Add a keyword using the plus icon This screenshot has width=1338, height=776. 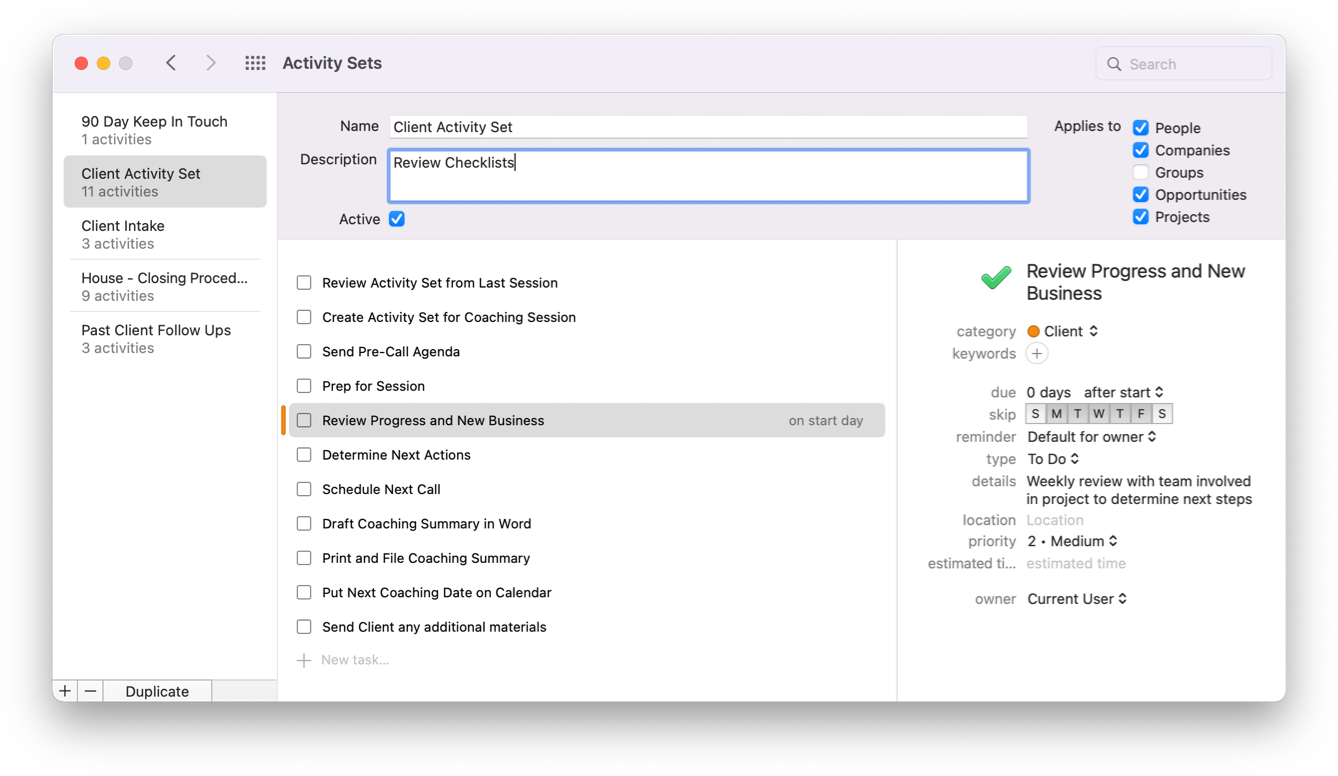click(x=1037, y=353)
